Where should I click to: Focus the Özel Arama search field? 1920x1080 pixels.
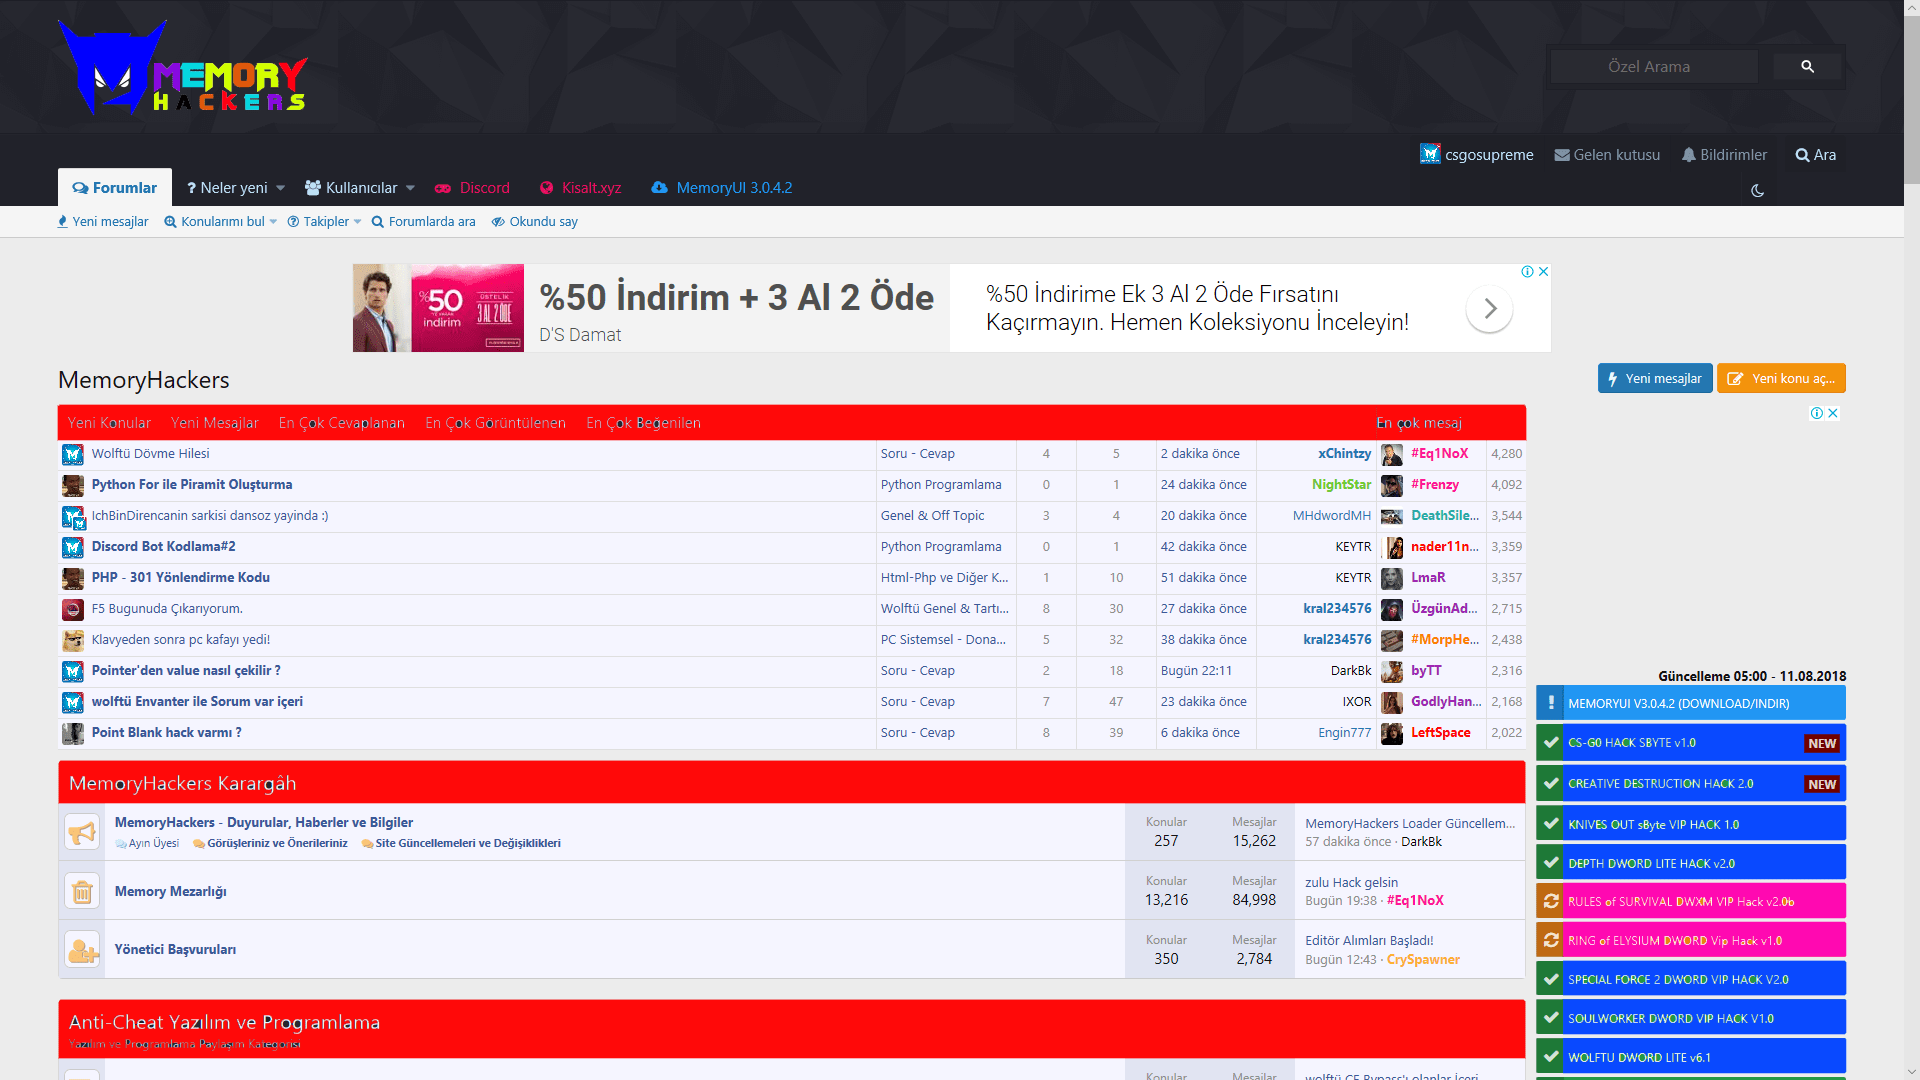(x=1654, y=66)
